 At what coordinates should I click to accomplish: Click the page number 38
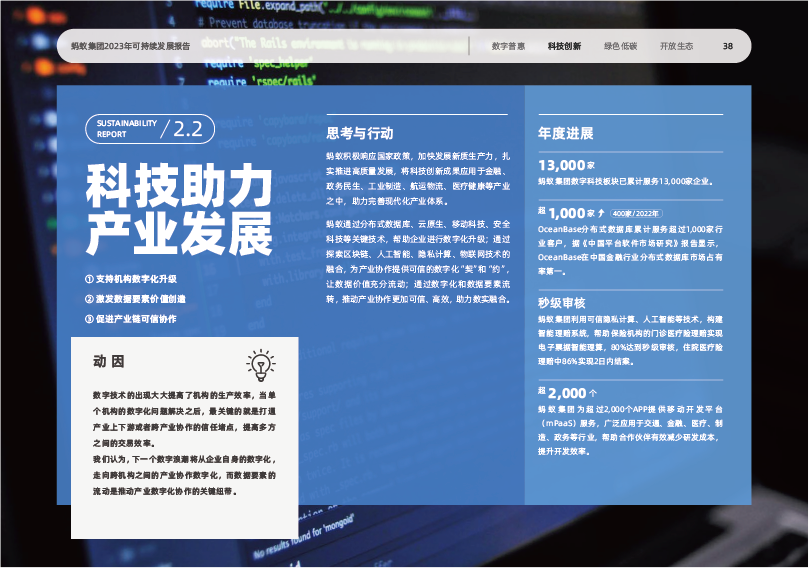click(x=728, y=47)
